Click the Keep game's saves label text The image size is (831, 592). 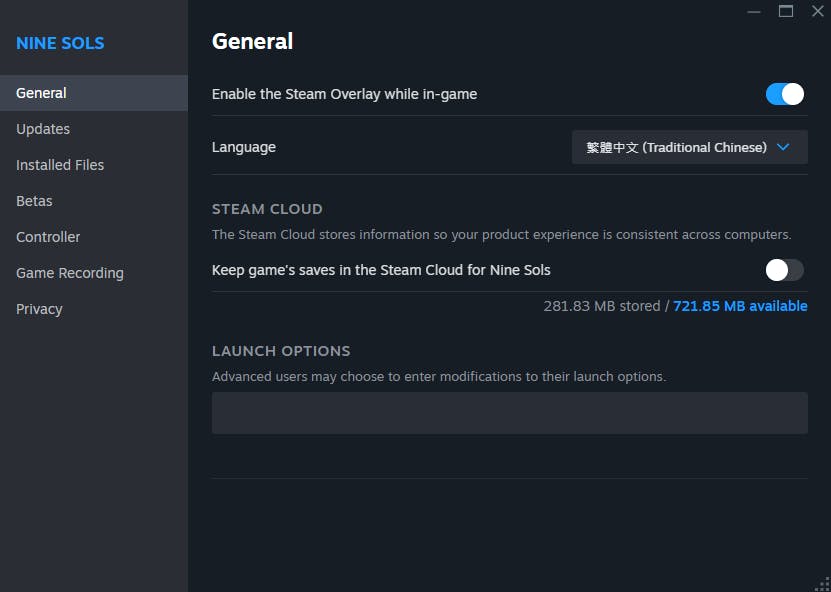click(381, 270)
